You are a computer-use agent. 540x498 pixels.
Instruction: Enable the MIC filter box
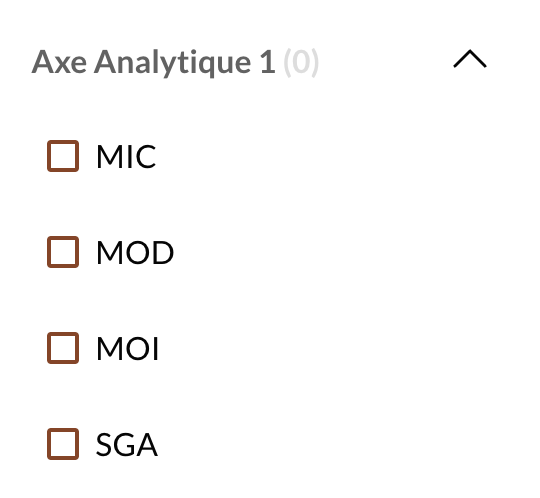(63, 156)
